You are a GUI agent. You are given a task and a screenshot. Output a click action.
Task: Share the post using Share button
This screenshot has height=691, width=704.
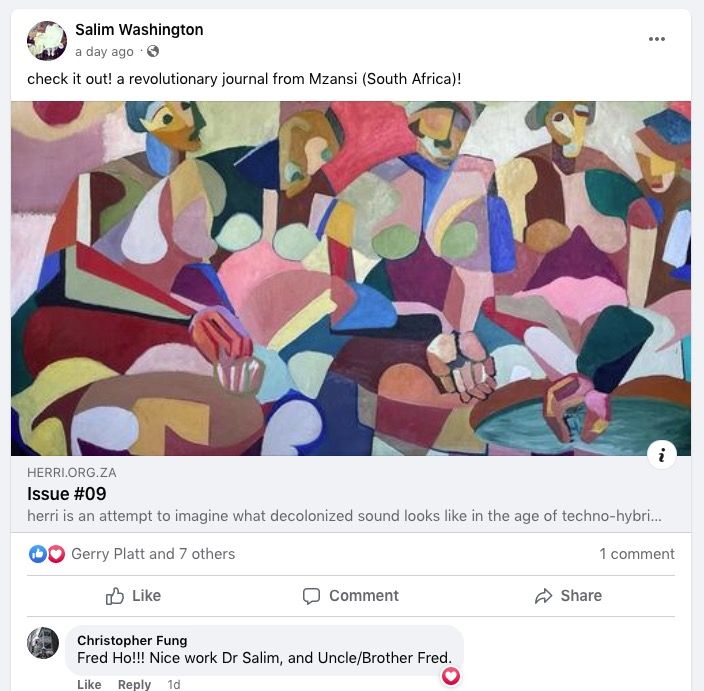pos(568,596)
